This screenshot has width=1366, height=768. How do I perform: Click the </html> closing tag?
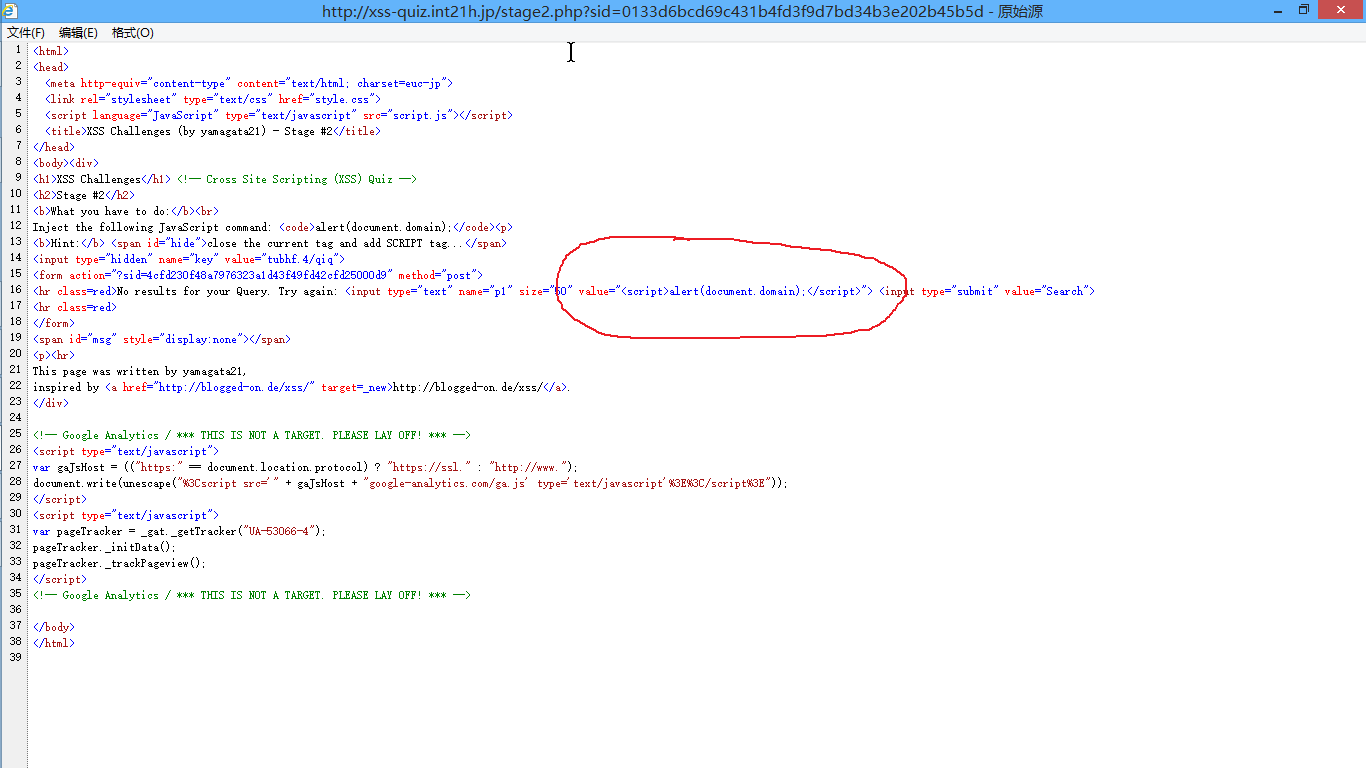click(54, 643)
